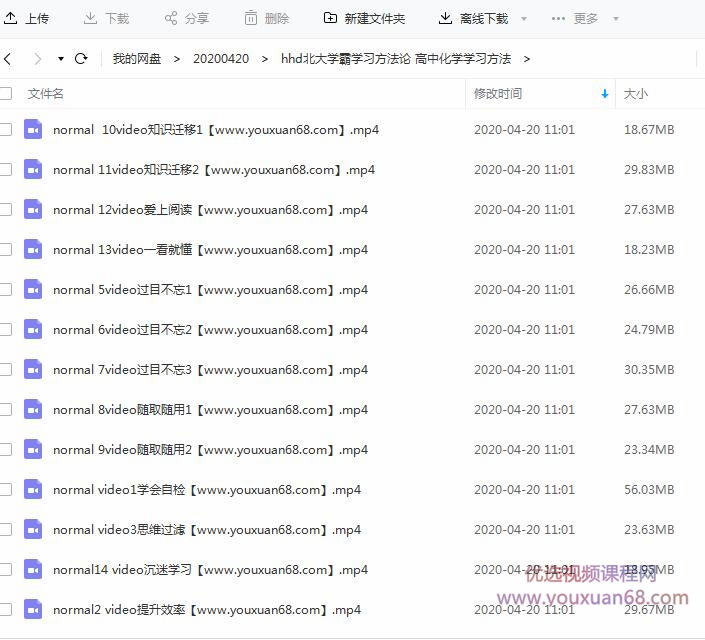The width and height of the screenshot is (705, 640).
Task: Expand the offline download dropdown arrow
Action: point(524,19)
